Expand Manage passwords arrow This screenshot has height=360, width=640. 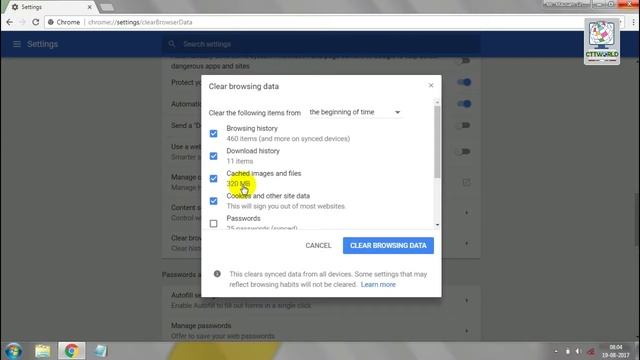coord(467,331)
